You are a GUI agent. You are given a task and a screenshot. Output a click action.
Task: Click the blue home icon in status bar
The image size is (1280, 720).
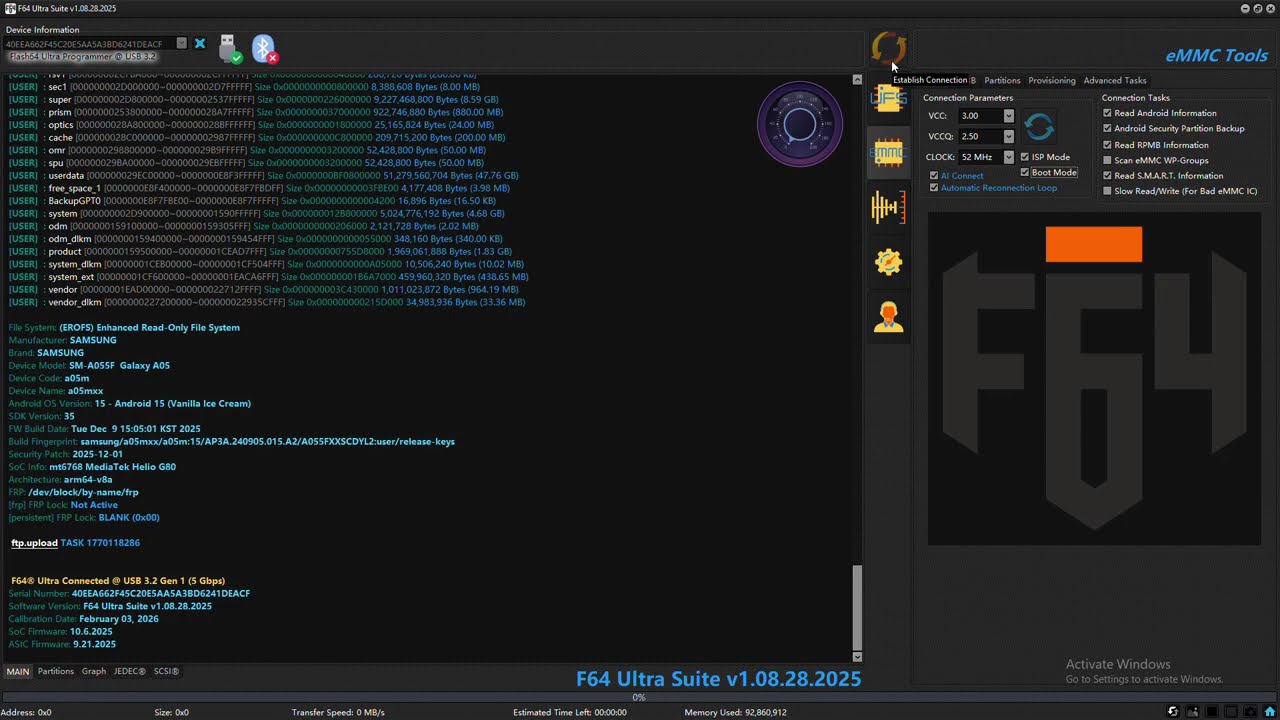tap(1268, 712)
